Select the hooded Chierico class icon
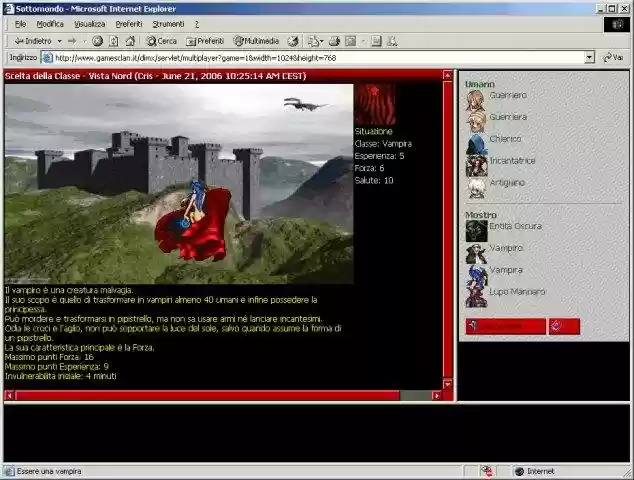This screenshot has width=634, height=480. click(476, 144)
